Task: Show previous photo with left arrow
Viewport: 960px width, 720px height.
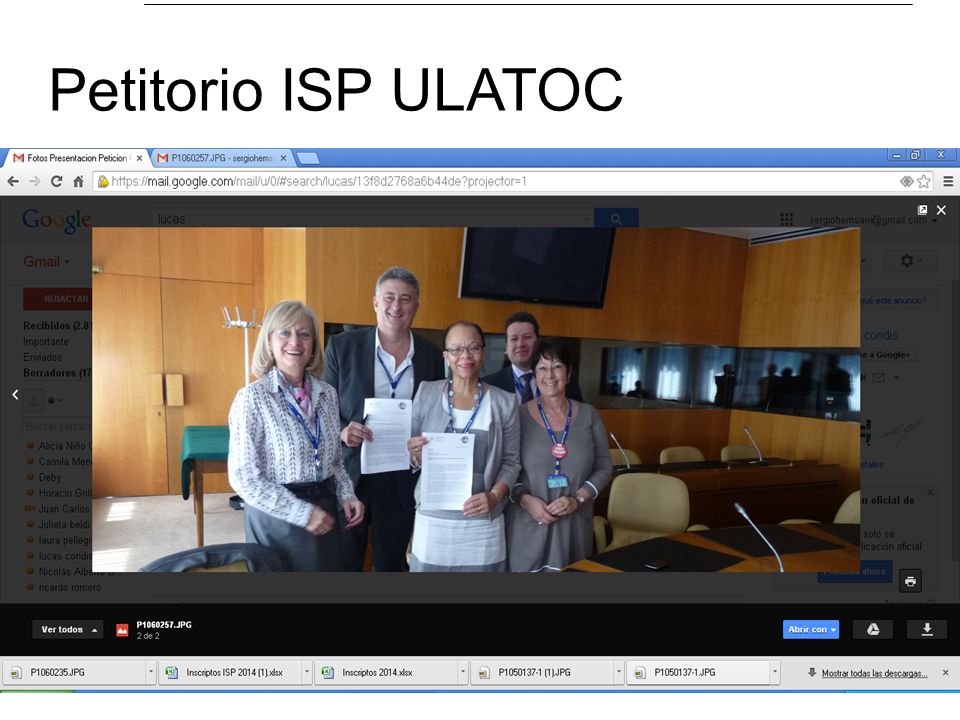Action: (15, 395)
